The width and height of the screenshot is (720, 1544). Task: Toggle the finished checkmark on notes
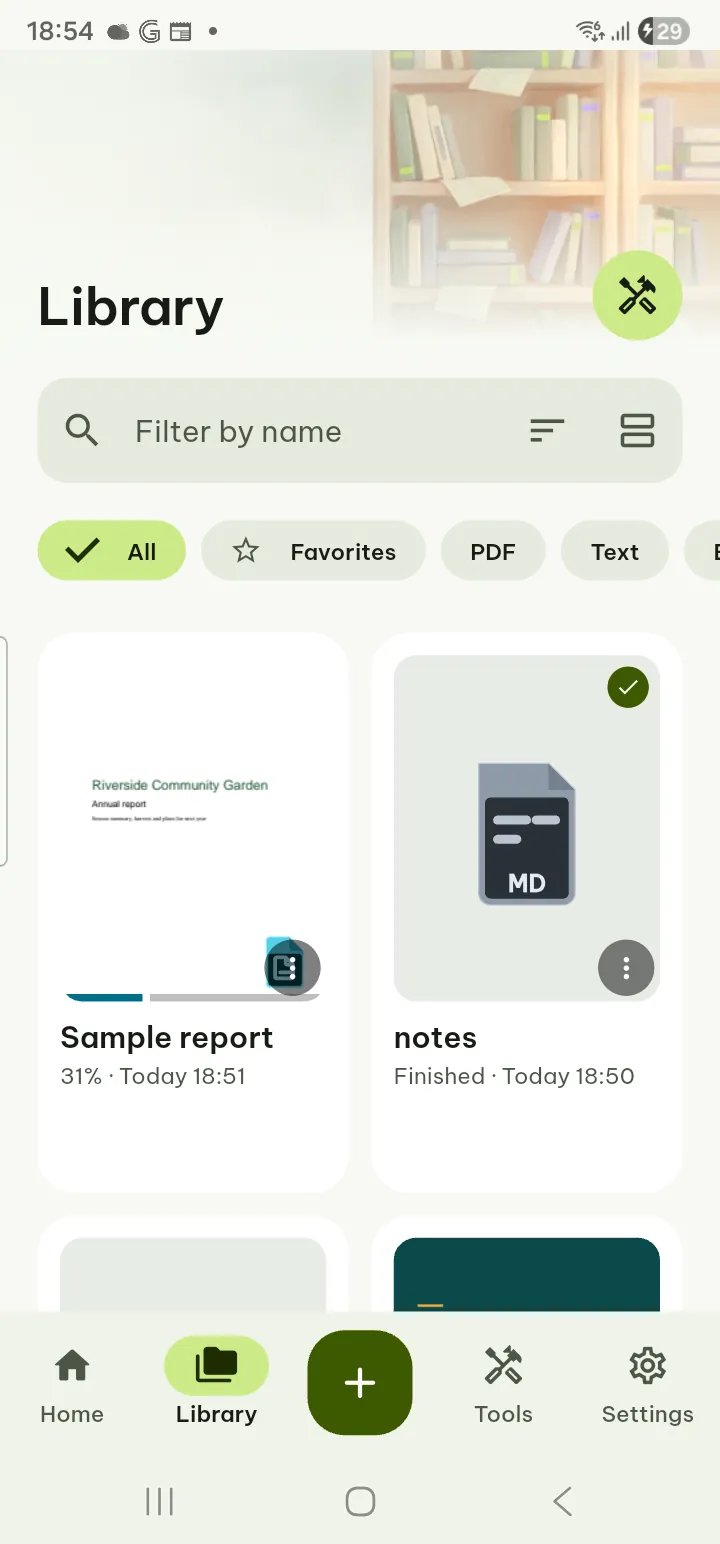(628, 687)
